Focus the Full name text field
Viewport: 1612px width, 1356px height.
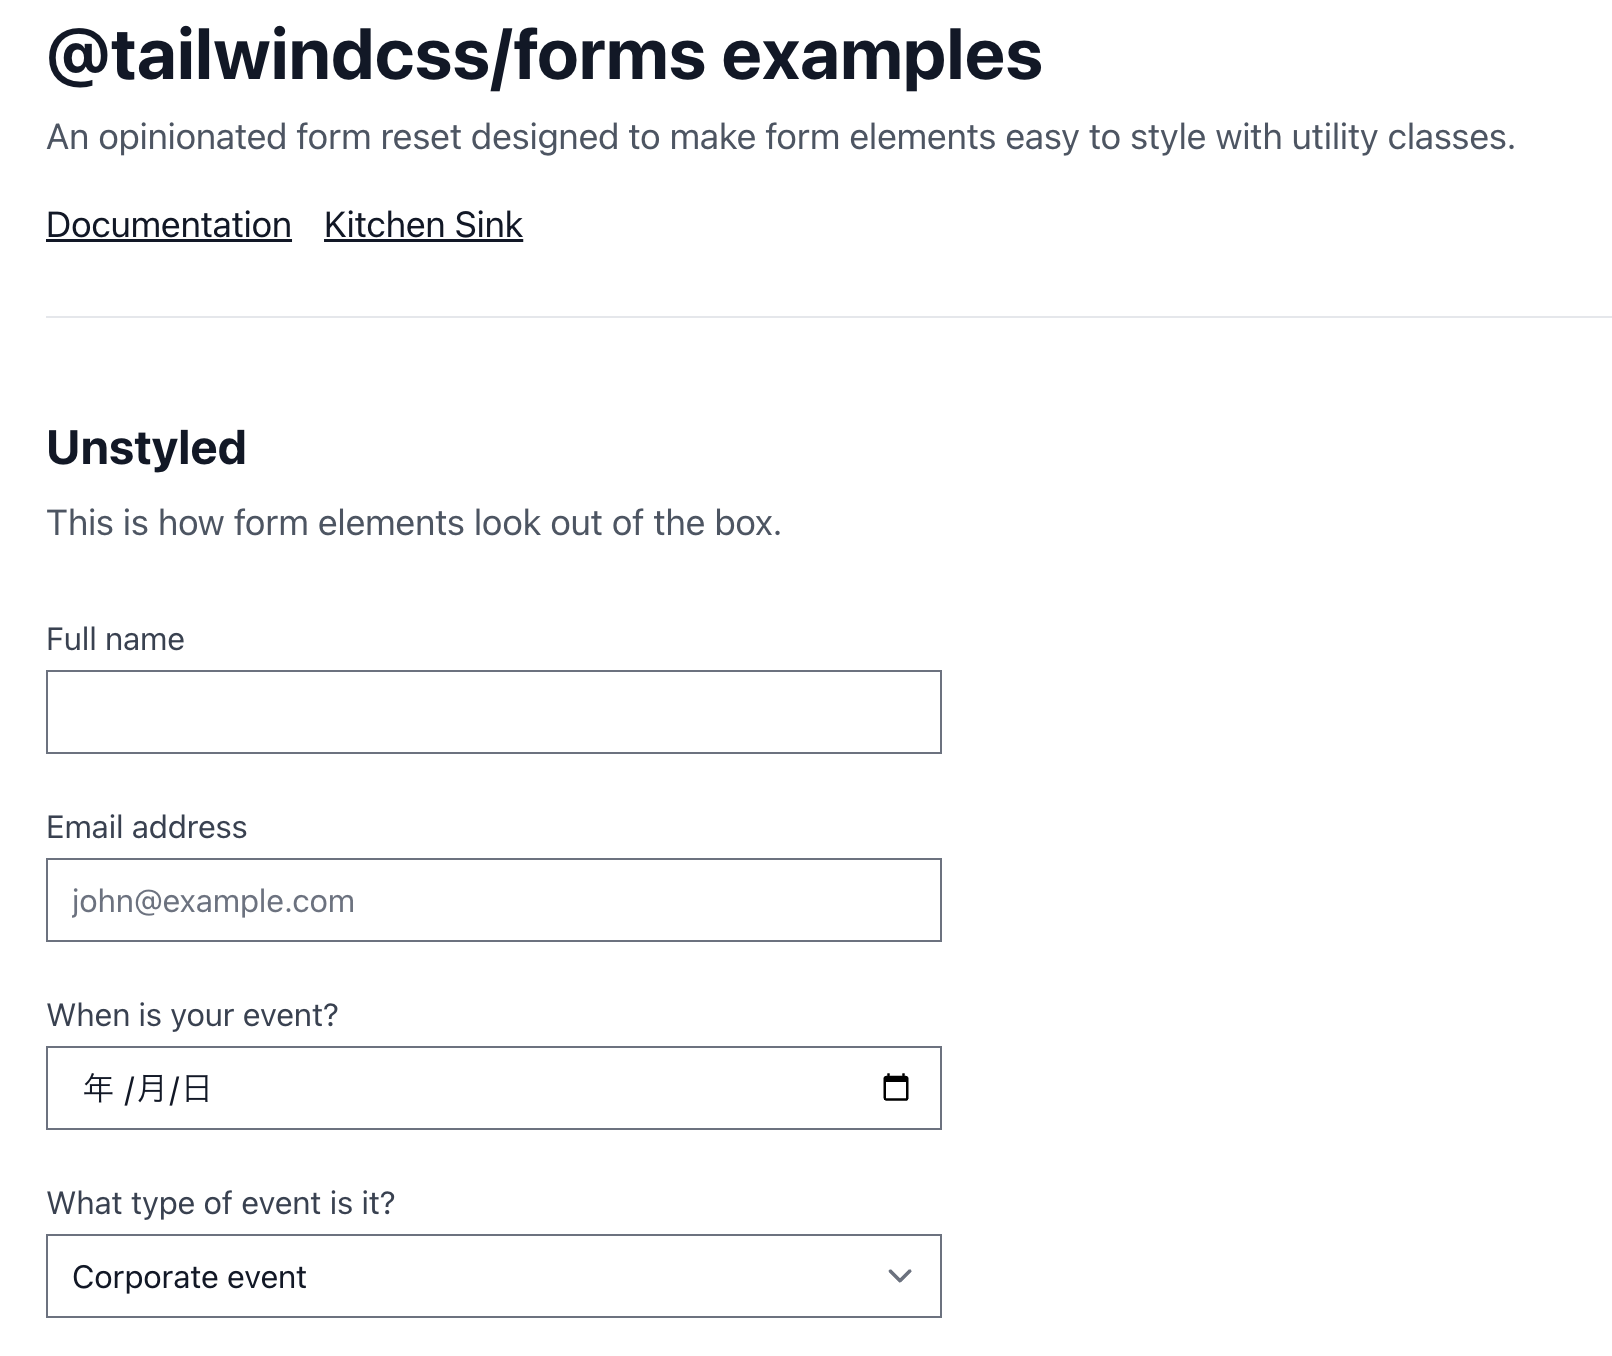pyautogui.click(x=493, y=712)
